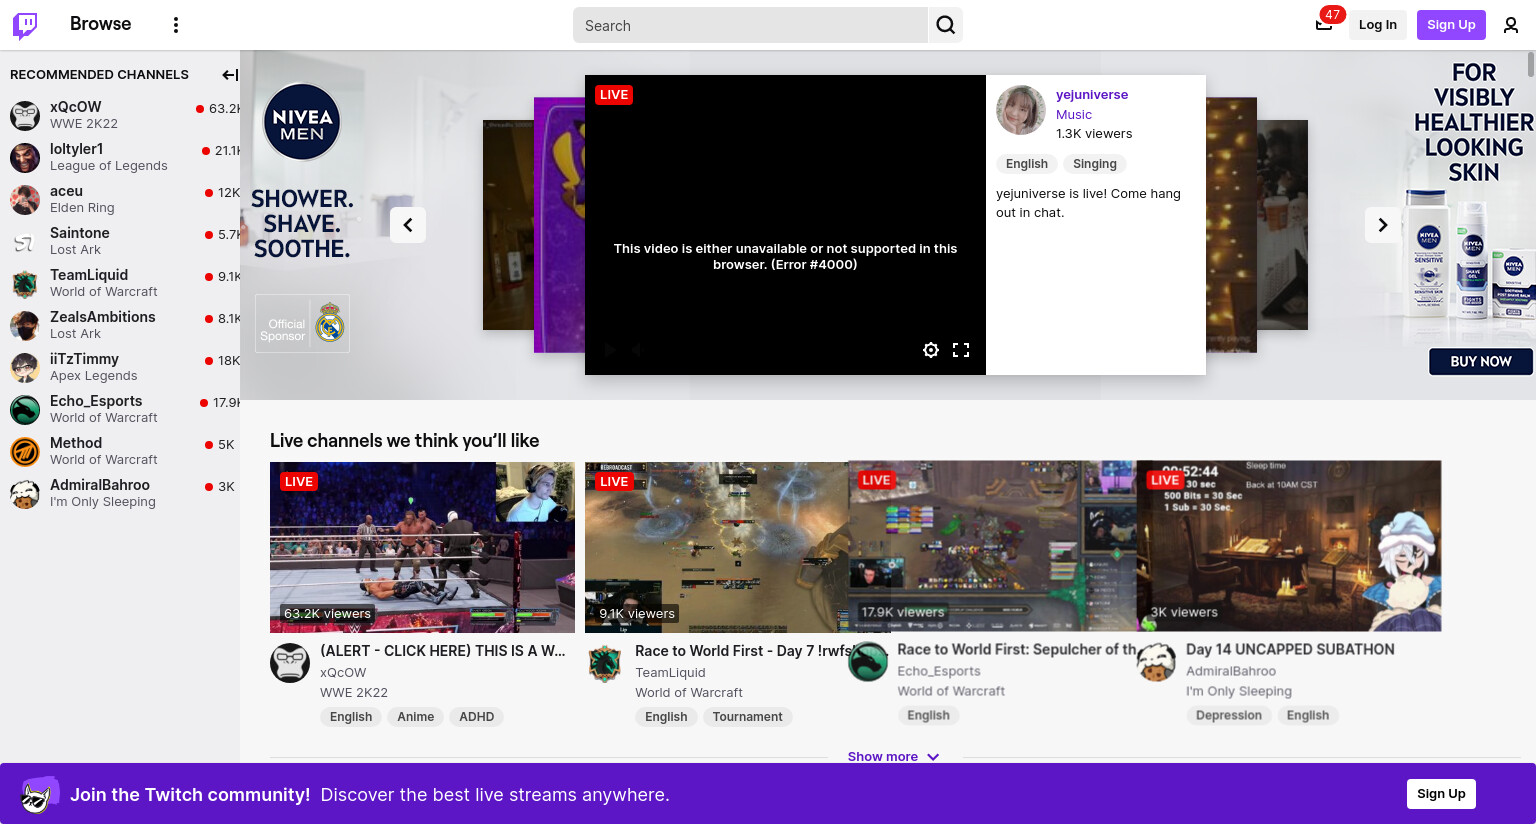Click the Nivea Men logo
Screen dimensions: 1536x824
[302, 122]
